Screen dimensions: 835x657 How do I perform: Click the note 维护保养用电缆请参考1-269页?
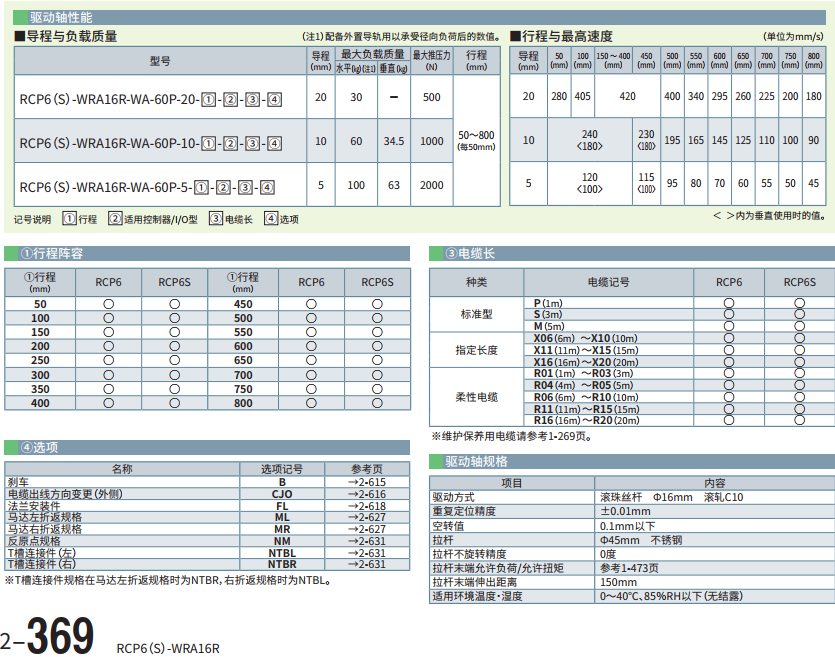coord(512,437)
